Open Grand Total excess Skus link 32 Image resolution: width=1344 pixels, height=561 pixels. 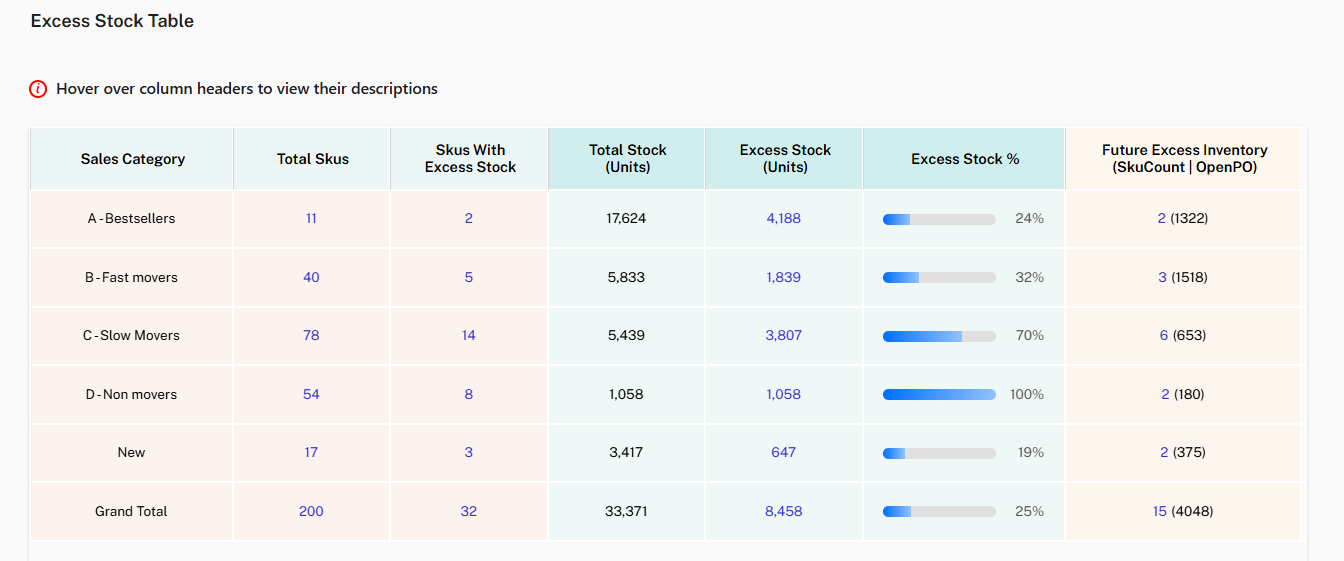click(469, 511)
